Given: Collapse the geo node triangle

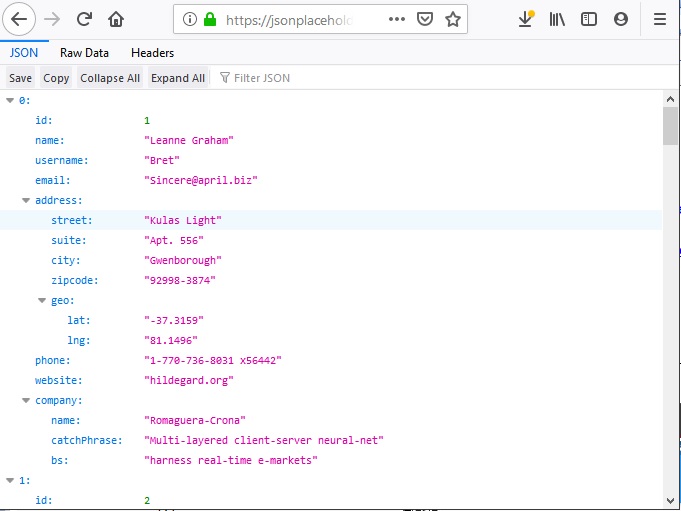Looking at the screenshot, I should (42, 300).
